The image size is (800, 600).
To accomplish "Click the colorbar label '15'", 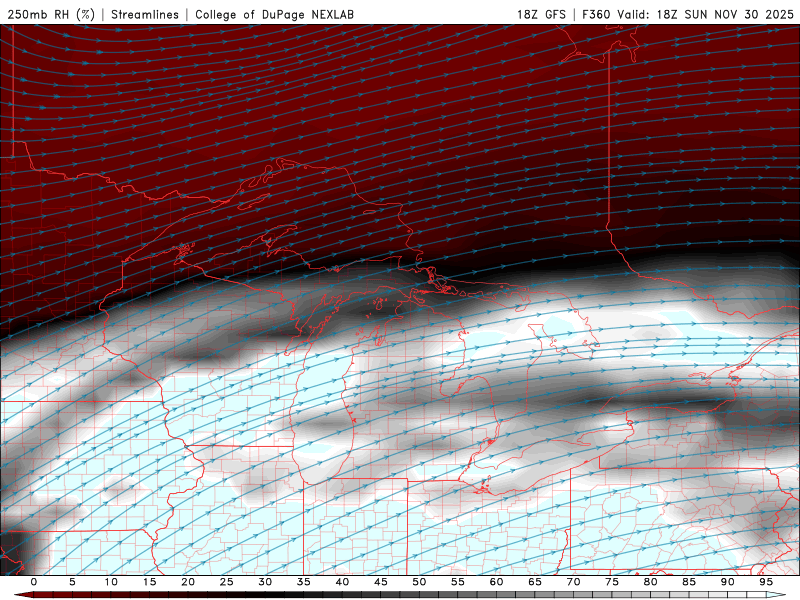I will (x=149, y=582).
